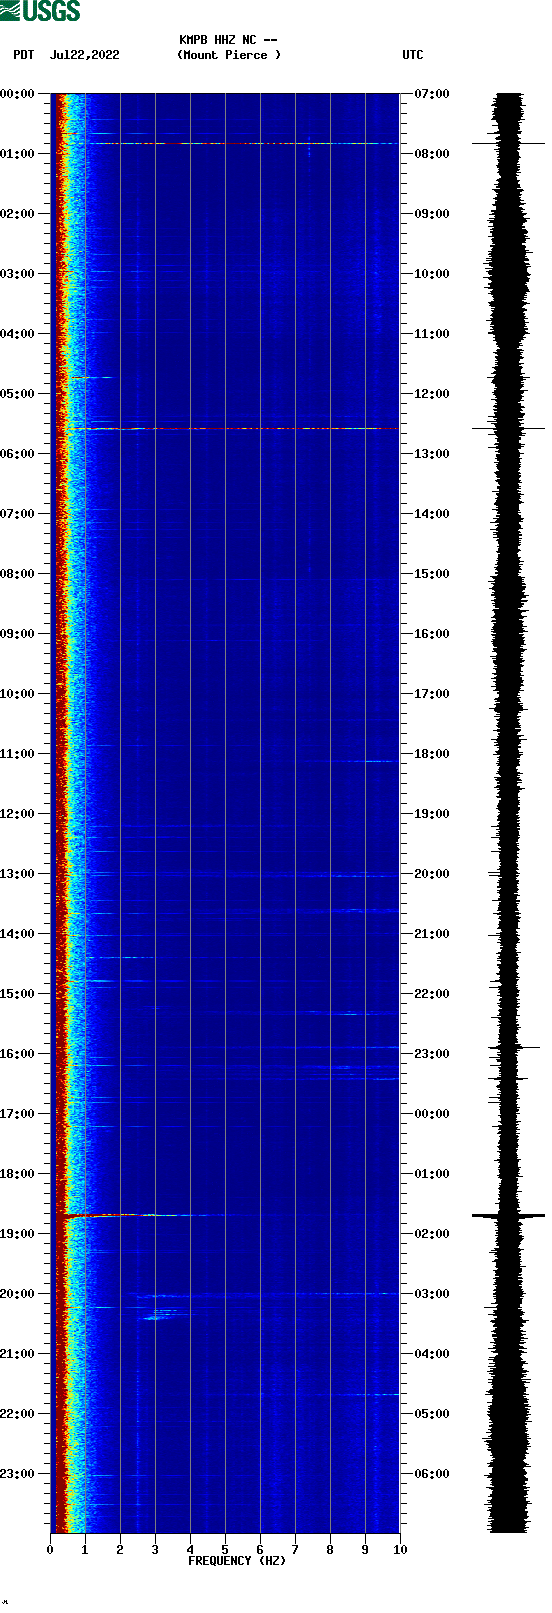
Task: Click the '21:00' label on PDT axis
Action: tap(18, 1354)
